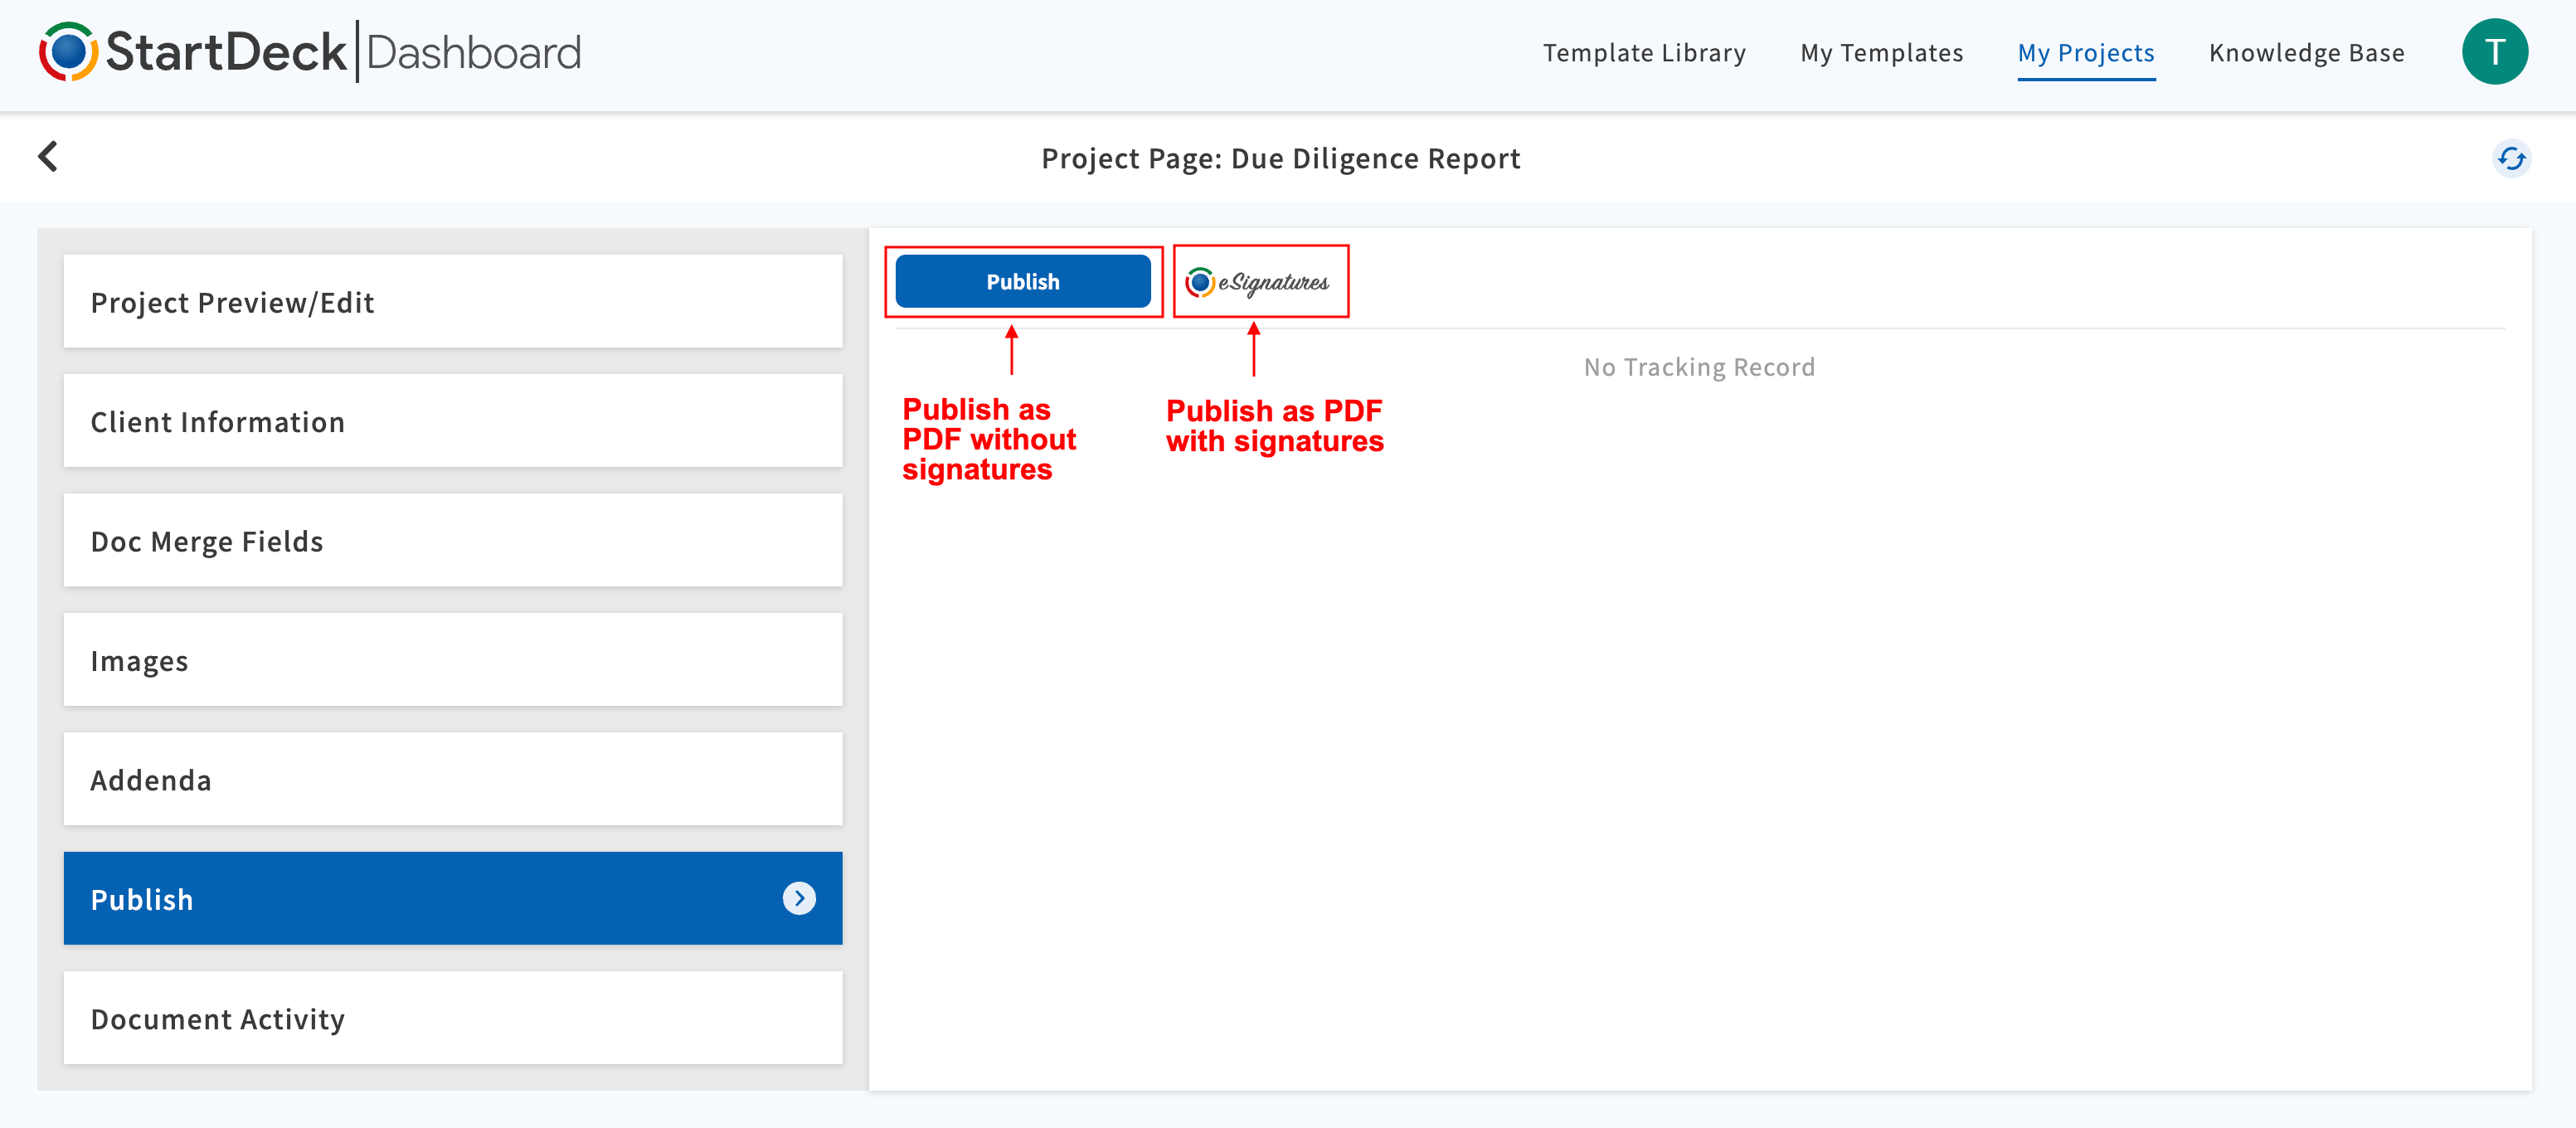2576x1128 pixels.
Task: Click the StartDeck circular logo icon
Action: [68, 52]
